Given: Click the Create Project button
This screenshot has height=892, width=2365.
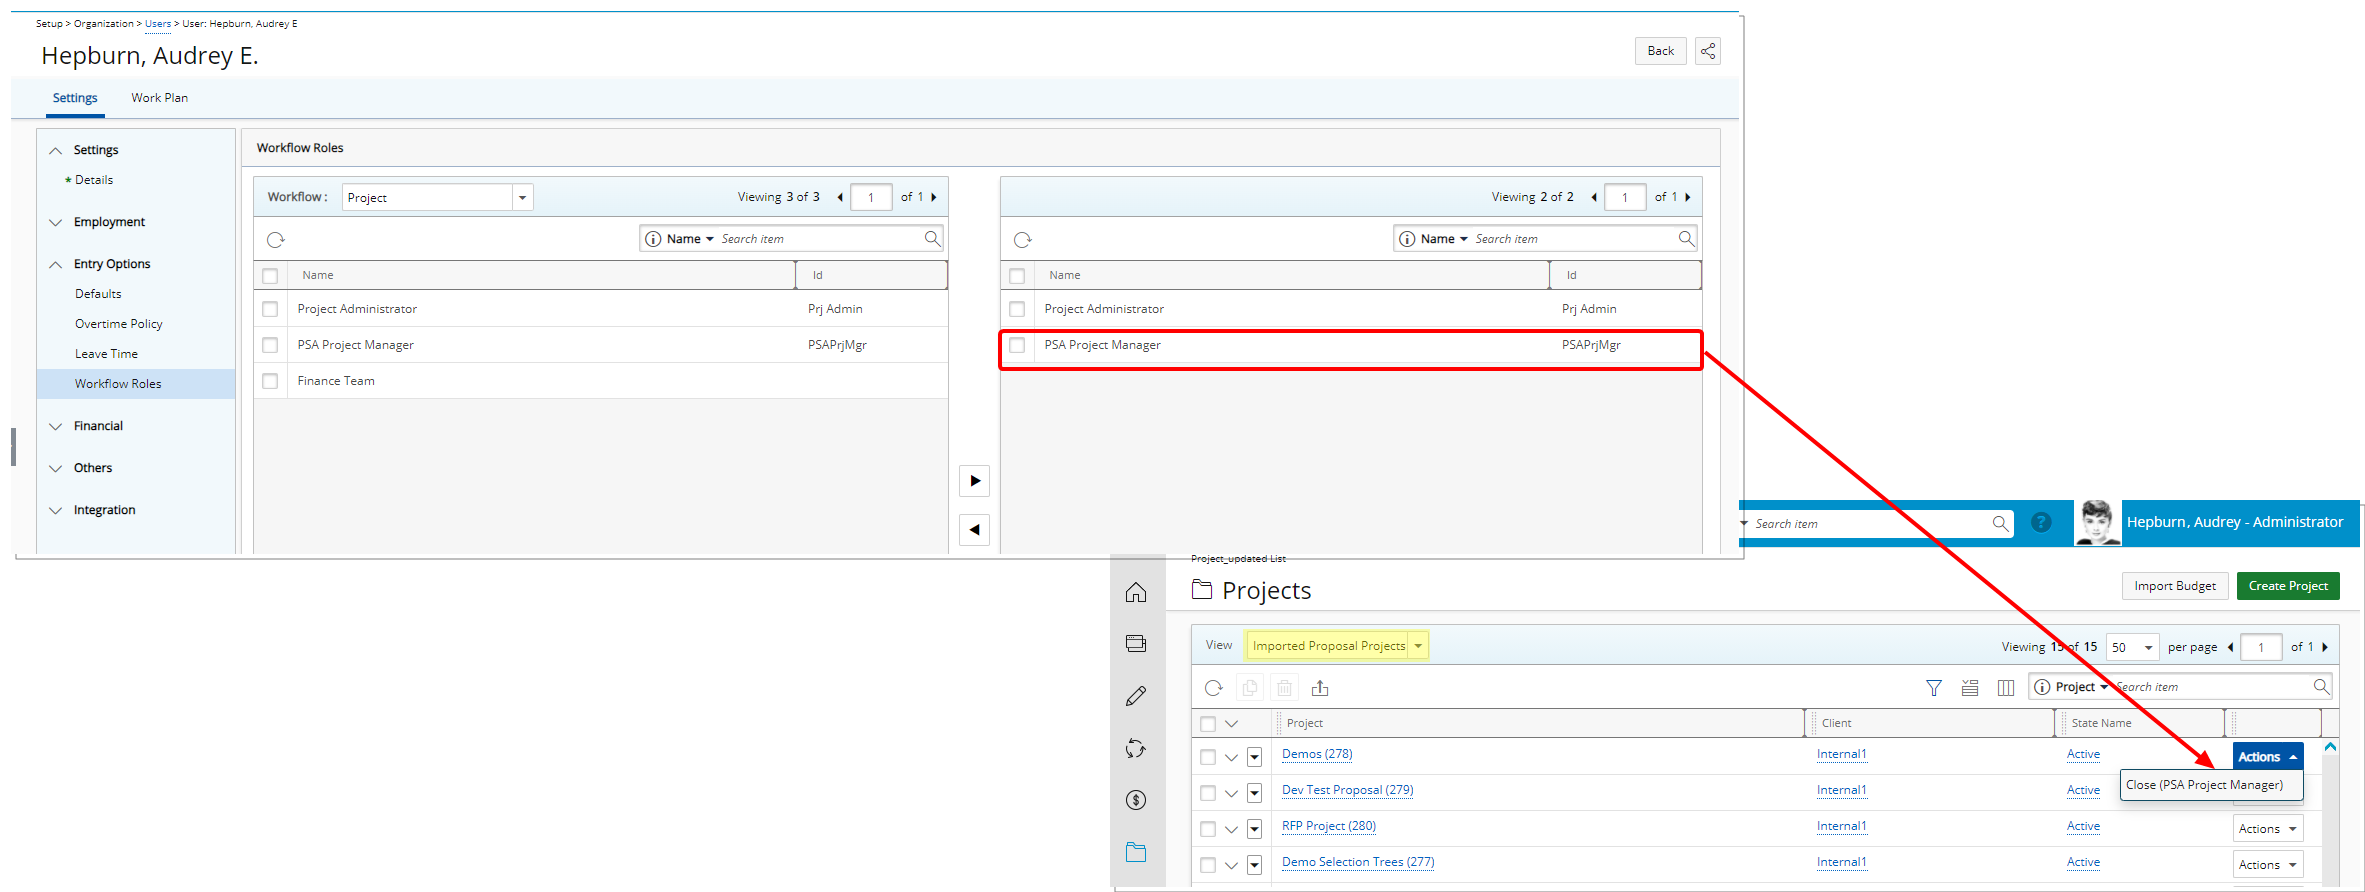Looking at the screenshot, I should (2288, 586).
